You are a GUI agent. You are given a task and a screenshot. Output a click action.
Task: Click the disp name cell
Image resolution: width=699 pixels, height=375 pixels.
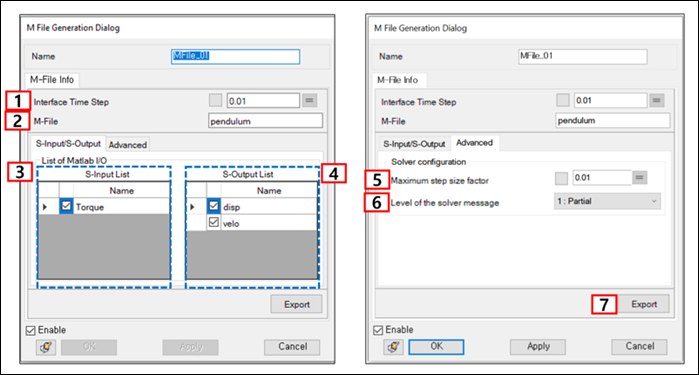pyautogui.click(x=269, y=207)
